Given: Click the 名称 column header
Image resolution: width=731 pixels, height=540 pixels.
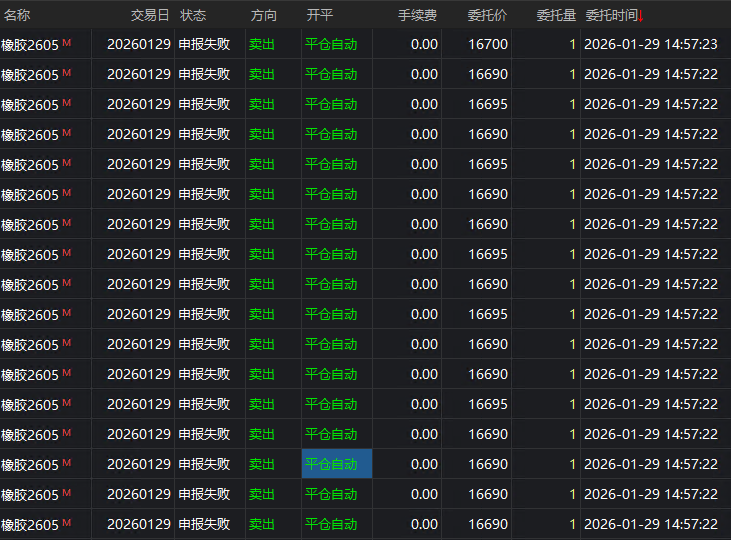Looking at the screenshot, I should click(16, 16).
